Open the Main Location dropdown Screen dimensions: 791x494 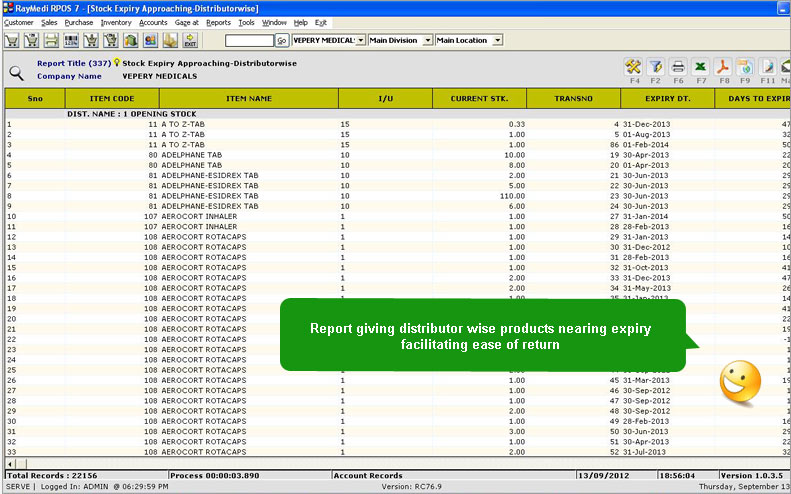(x=497, y=40)
